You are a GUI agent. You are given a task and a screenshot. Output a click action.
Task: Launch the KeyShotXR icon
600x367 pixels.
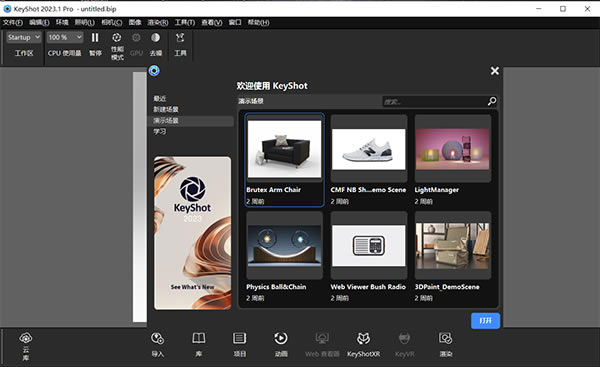pos(363,338)
